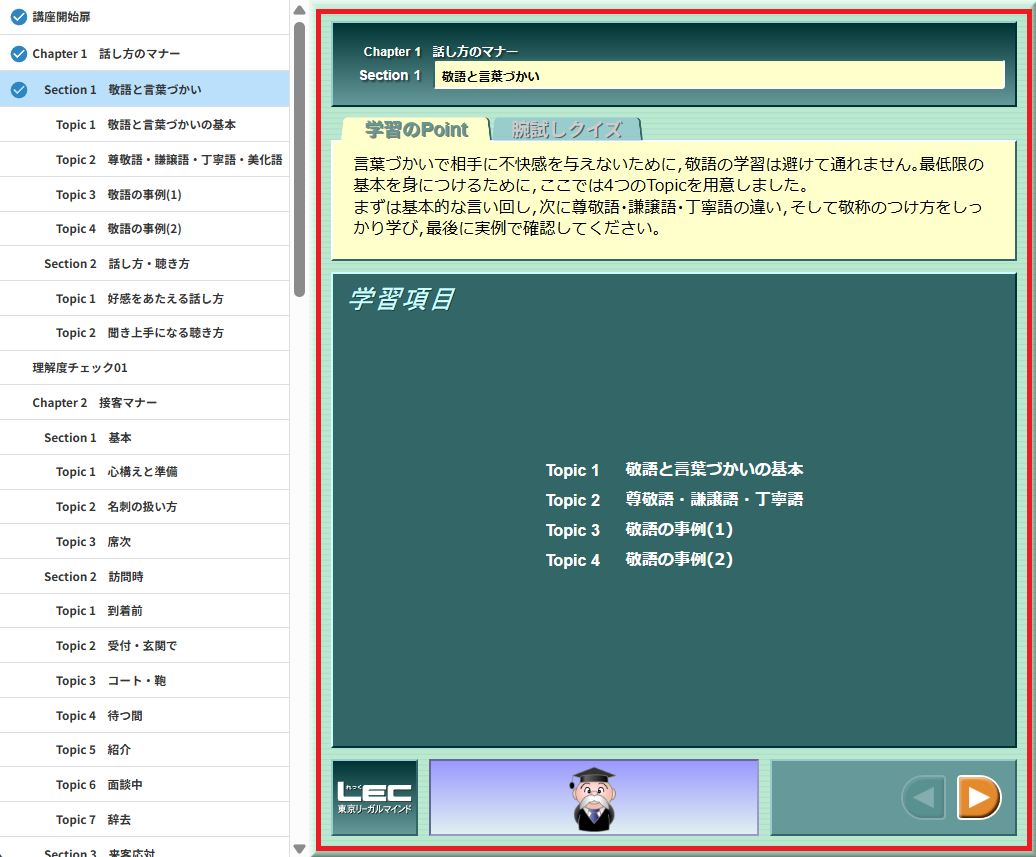Click the sidebar scrollbar up arrow
This screenshot has height=857, width=1036.
[299, 10]
